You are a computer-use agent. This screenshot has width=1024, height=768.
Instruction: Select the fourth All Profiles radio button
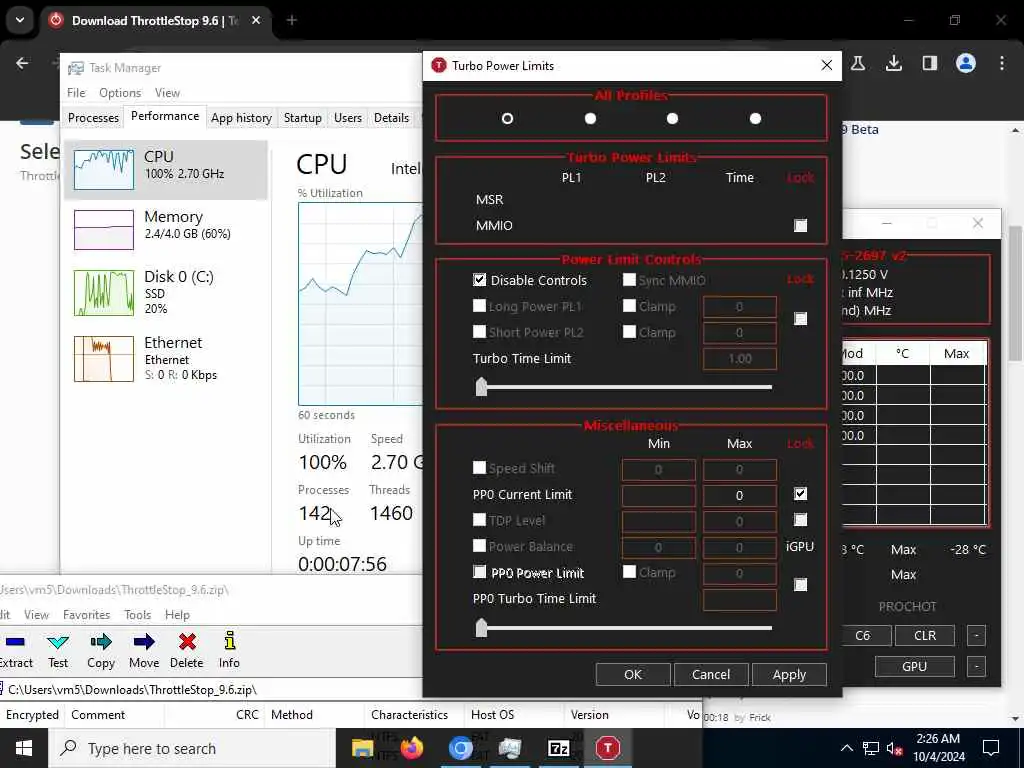pyautogui.click(x=755, y=118)
